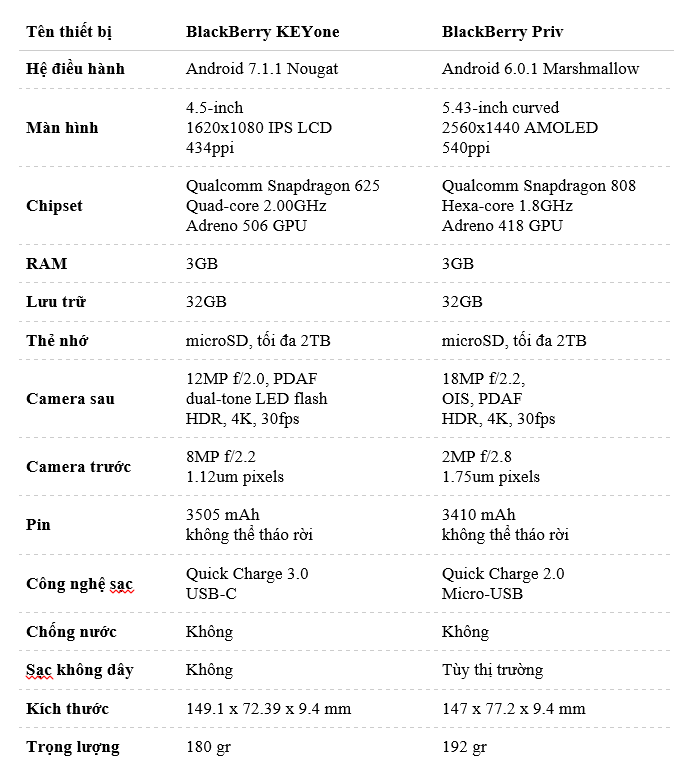Click the BlackBerry KEYone column header
Image resolution: width=695 pixels, height=774 pixels.
click(262, 31)
